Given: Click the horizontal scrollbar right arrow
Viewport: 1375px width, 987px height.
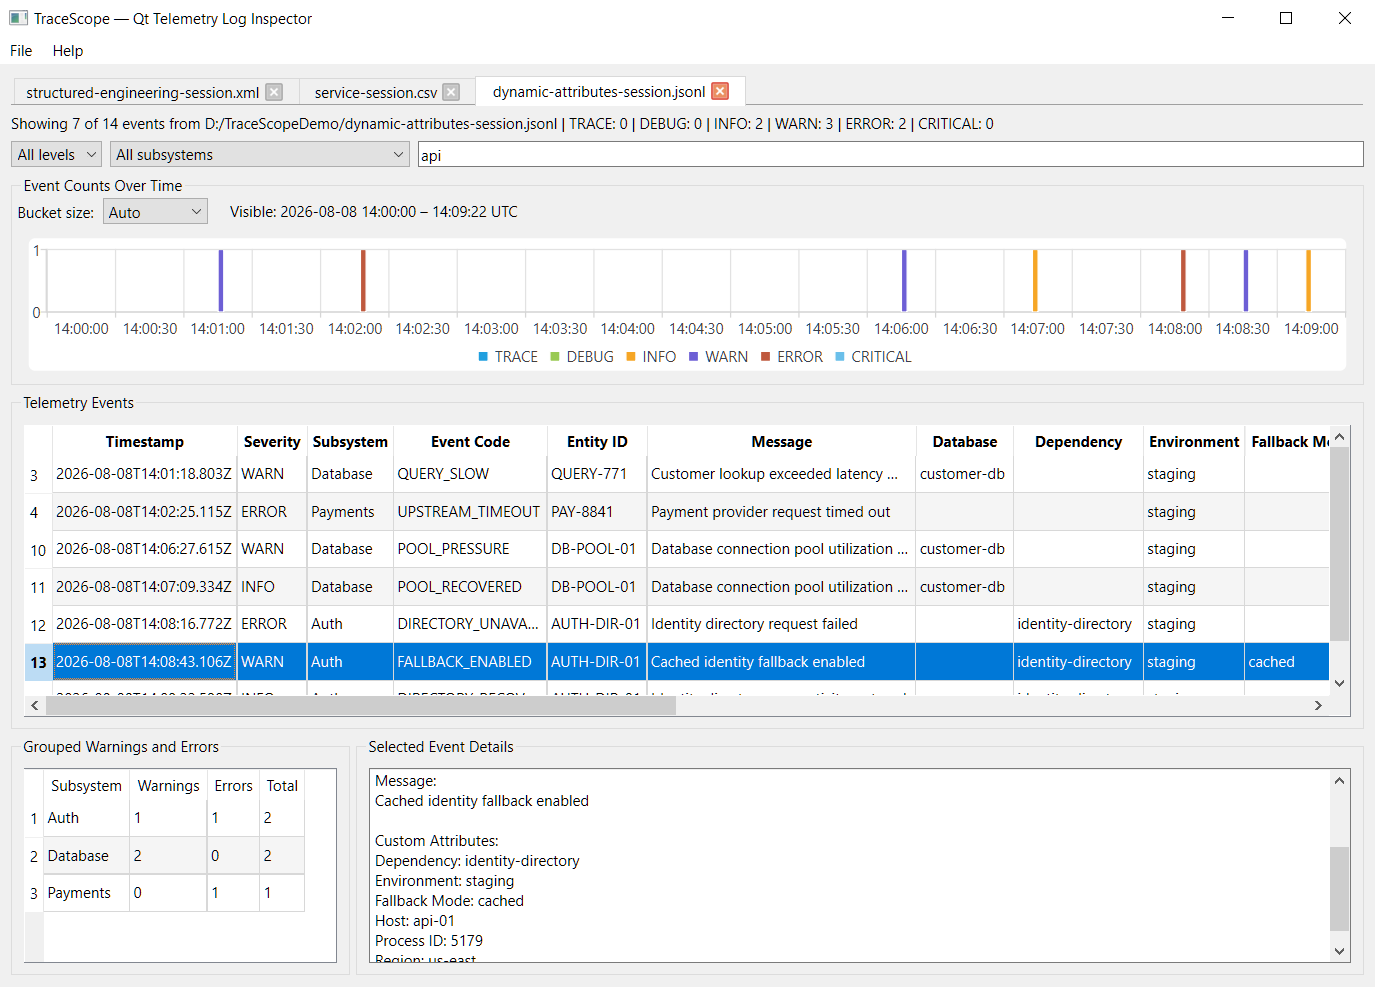Looking at the screenshot, I should pyautogui.click(x=1318, y=705).
